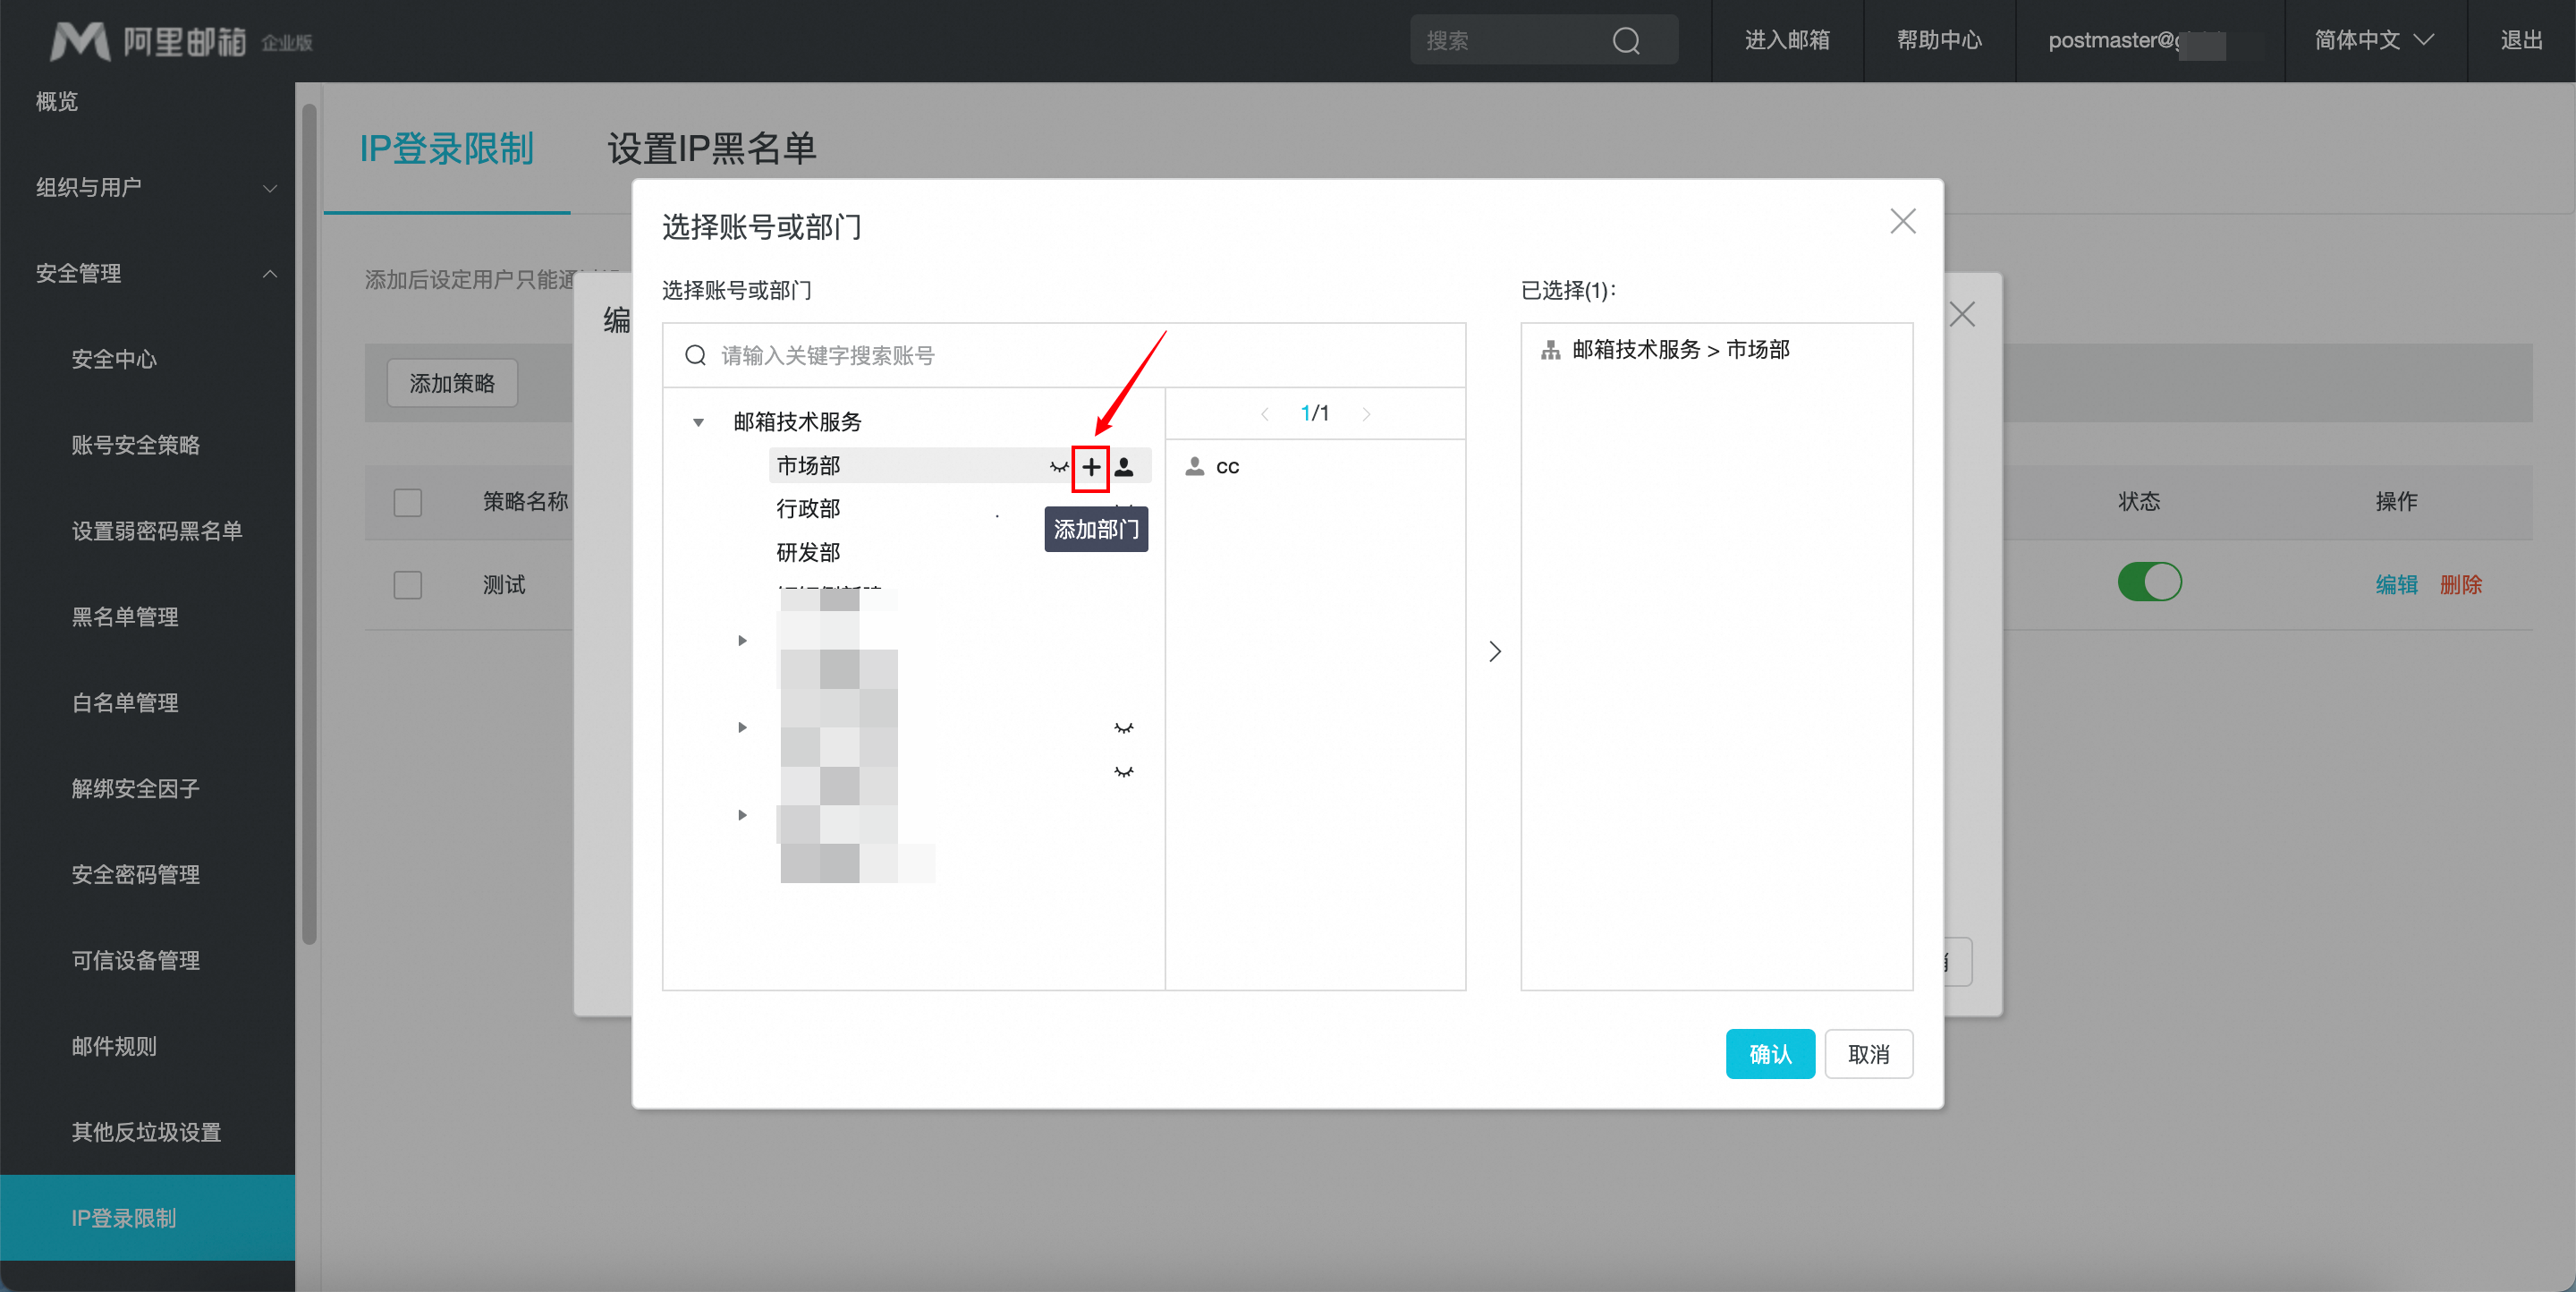
Task: Open the 简体中文 language dropdown
Action: tap(2373, 41)
